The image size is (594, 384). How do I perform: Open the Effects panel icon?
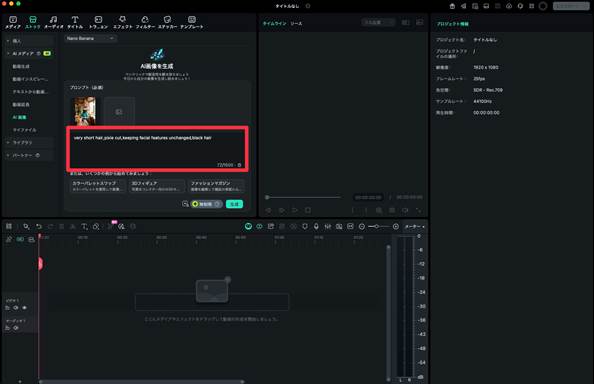coord(122,19)
